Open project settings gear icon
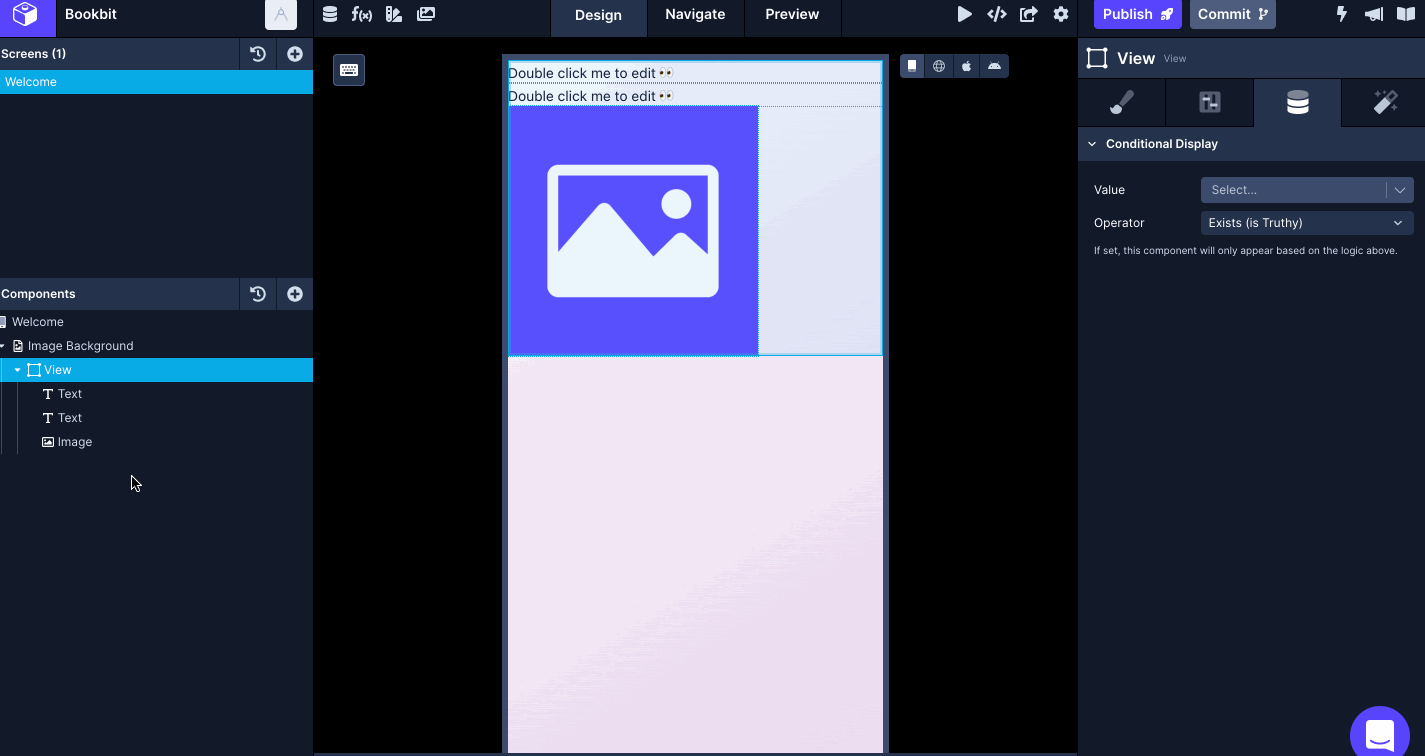This screenshot has width=1425, height=756. [1061, 14]
